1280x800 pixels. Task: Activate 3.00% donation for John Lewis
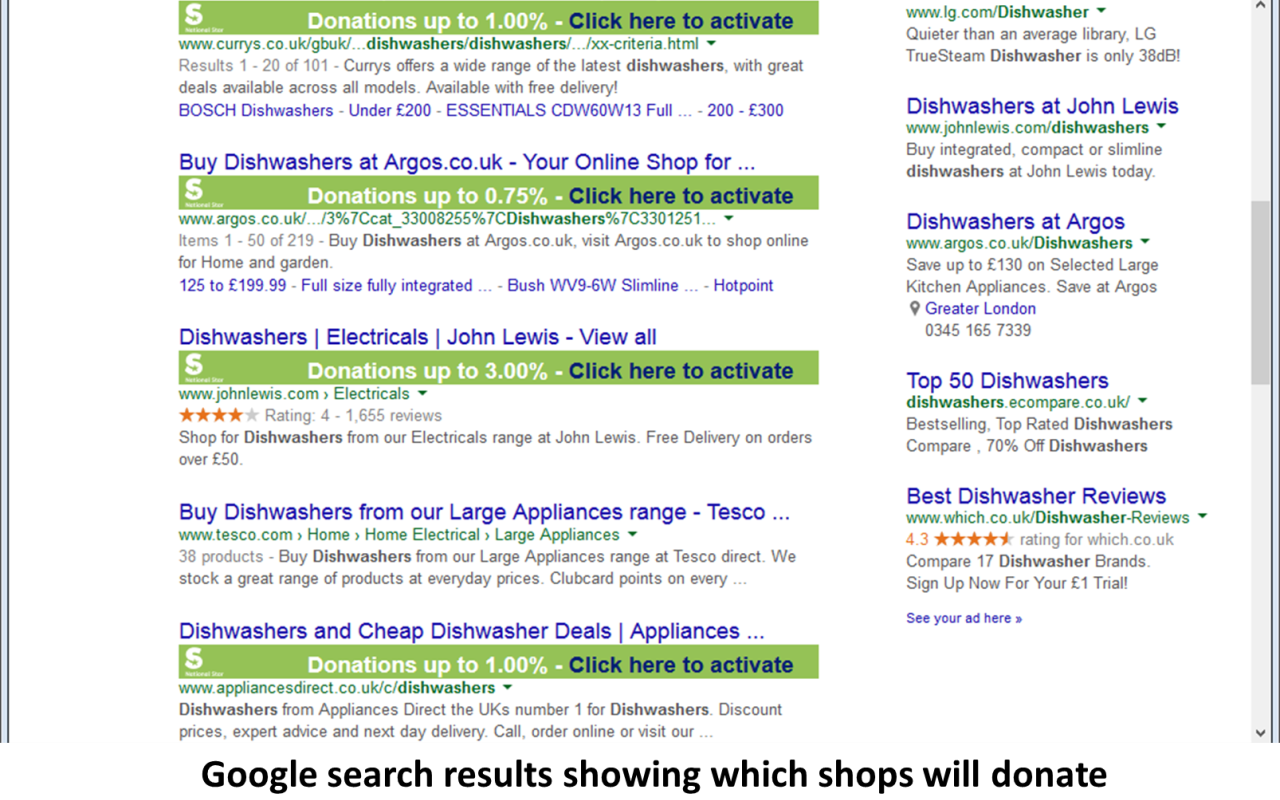pyautogui.click(x=681, y=371)
